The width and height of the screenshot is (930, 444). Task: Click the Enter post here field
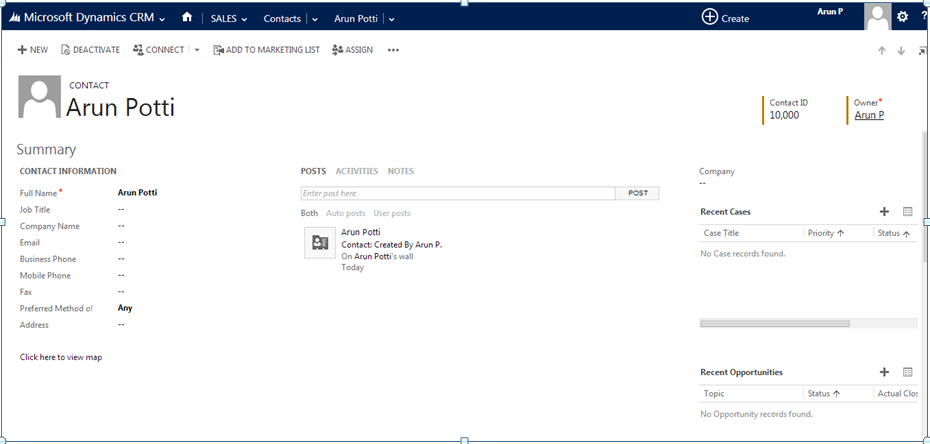point(458,193)
